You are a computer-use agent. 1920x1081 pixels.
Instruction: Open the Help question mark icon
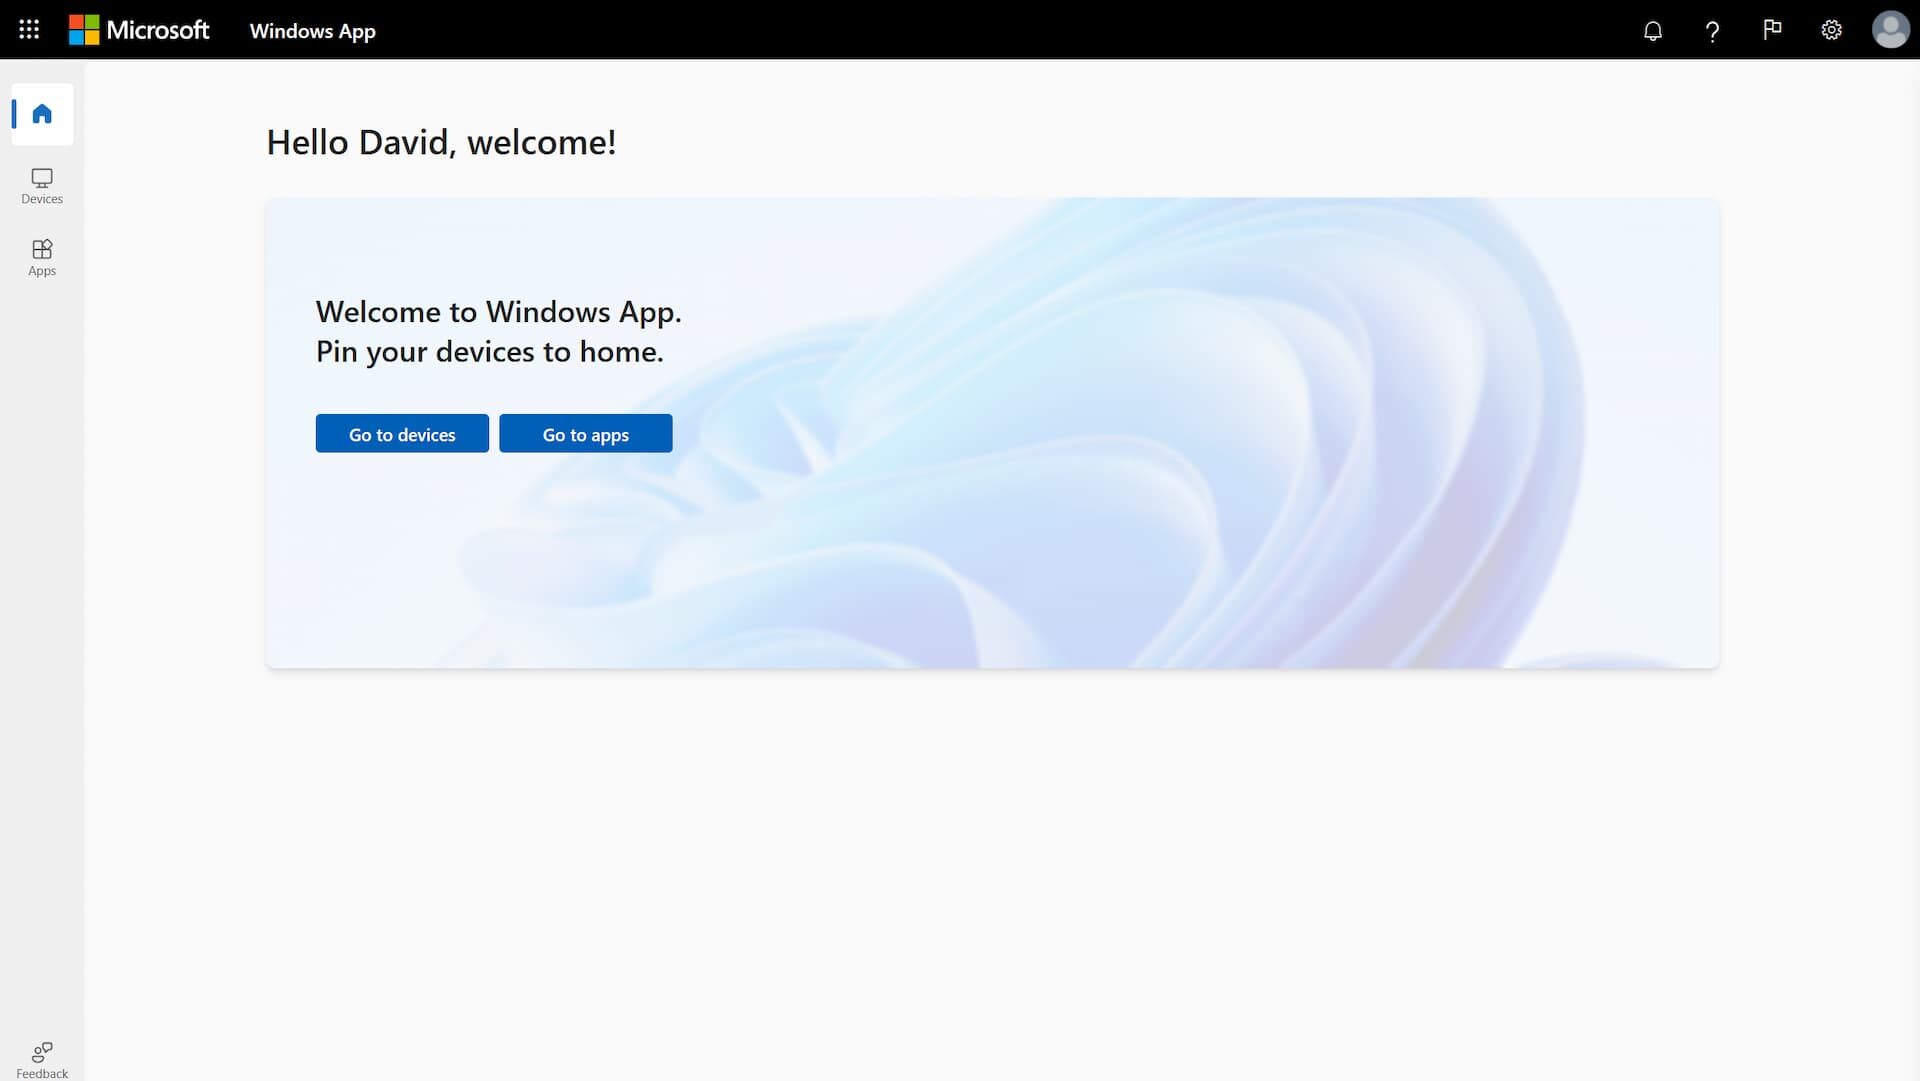pos(1713,29)
